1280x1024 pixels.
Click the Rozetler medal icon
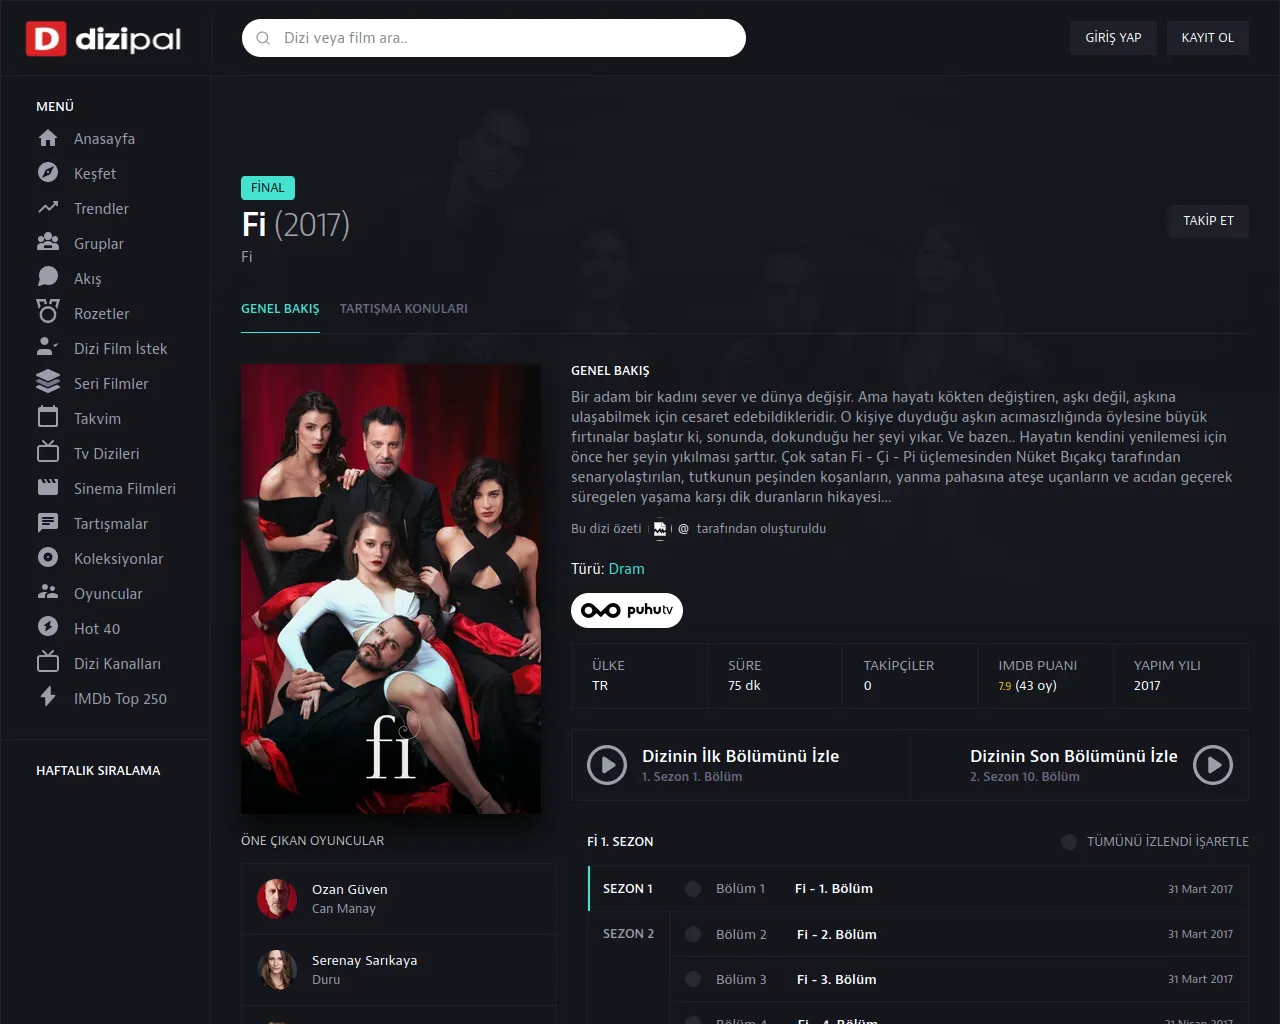pos(48,313)
